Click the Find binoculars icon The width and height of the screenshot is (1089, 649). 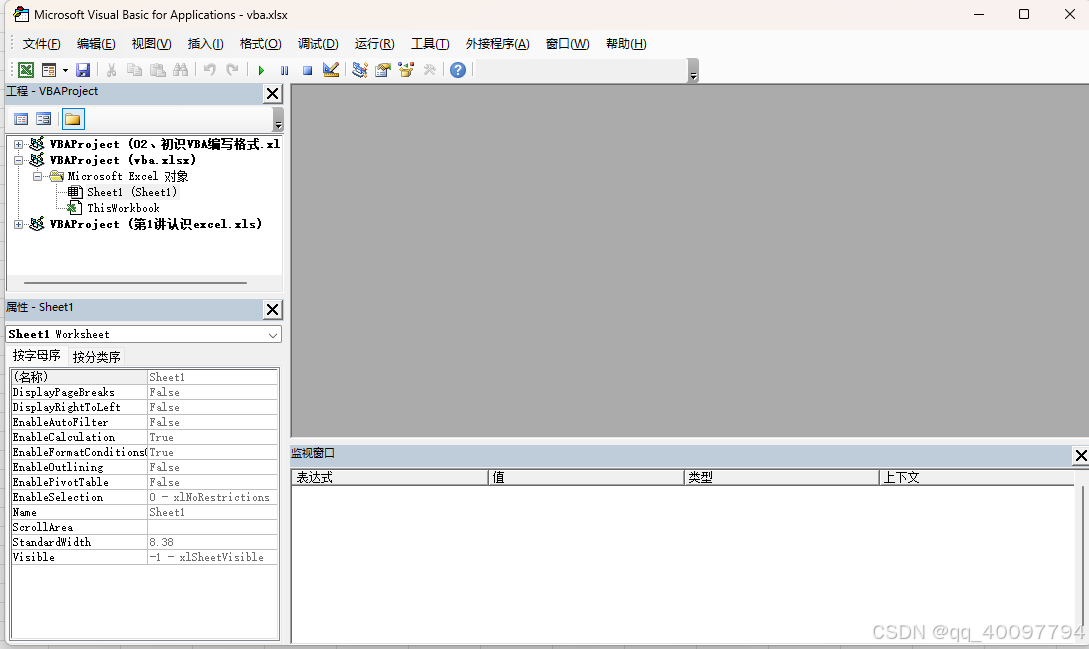click(181, 69)
